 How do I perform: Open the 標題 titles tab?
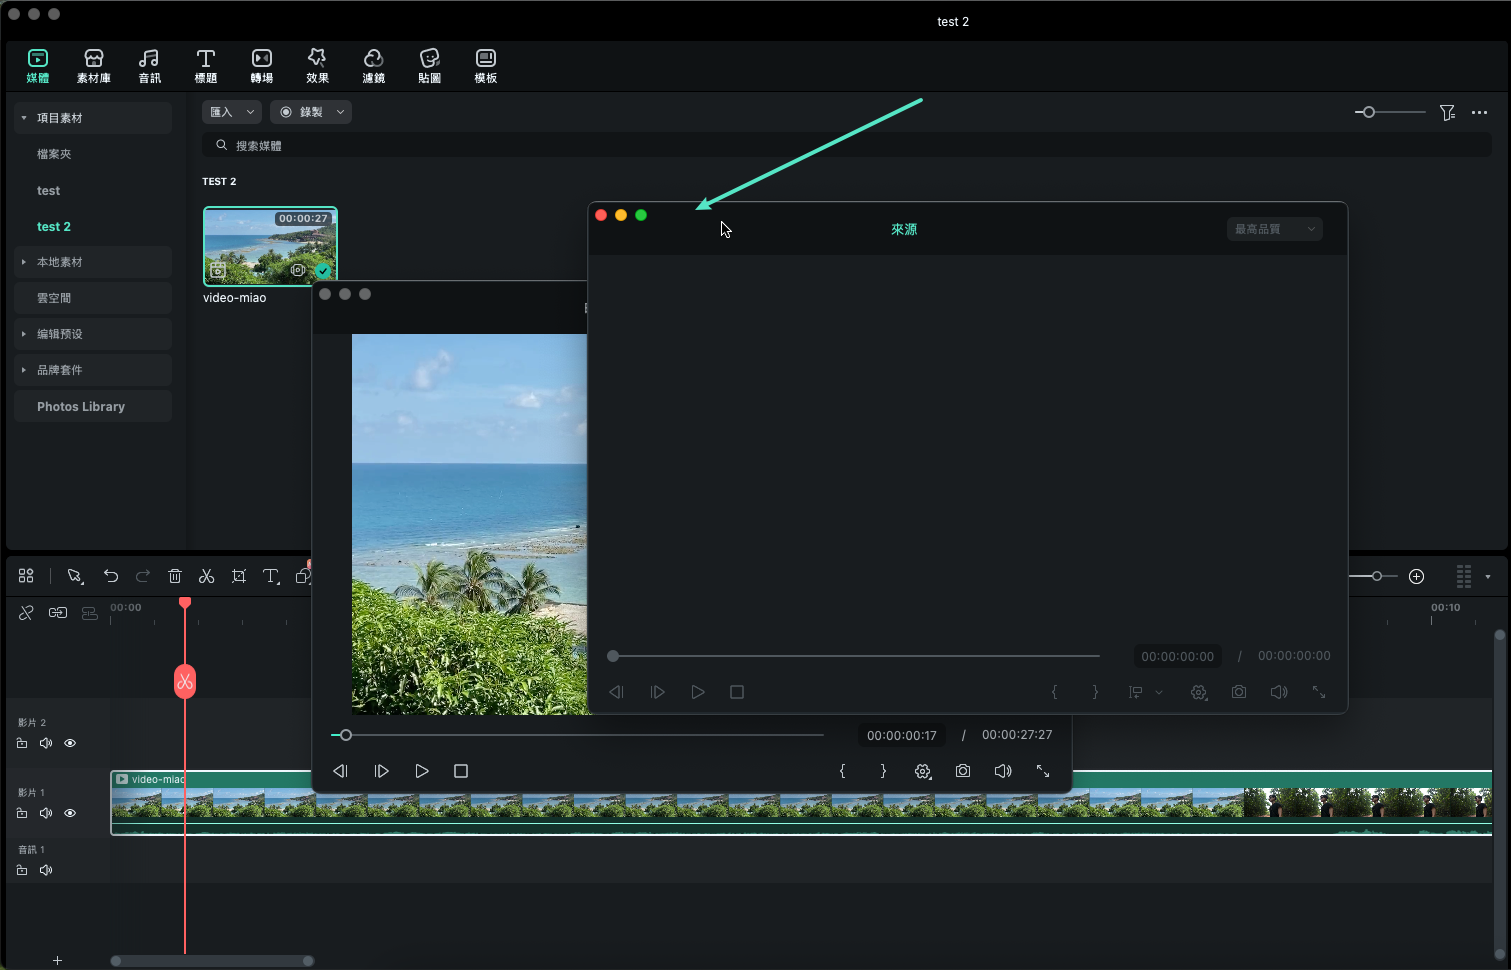coord(206,66)
